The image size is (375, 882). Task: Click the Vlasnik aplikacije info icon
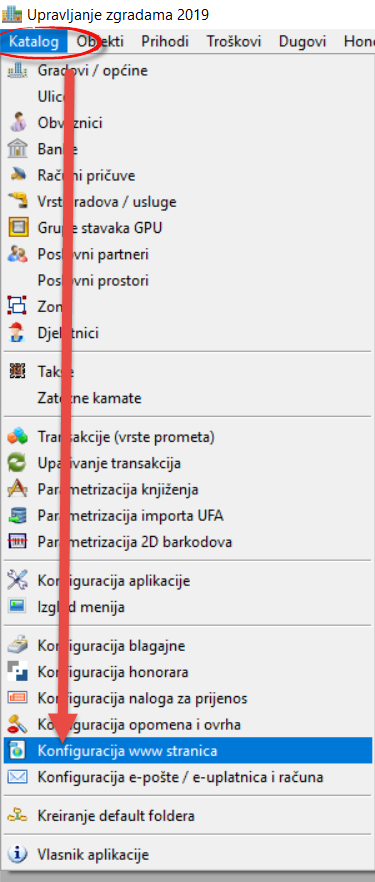point(16,855)
